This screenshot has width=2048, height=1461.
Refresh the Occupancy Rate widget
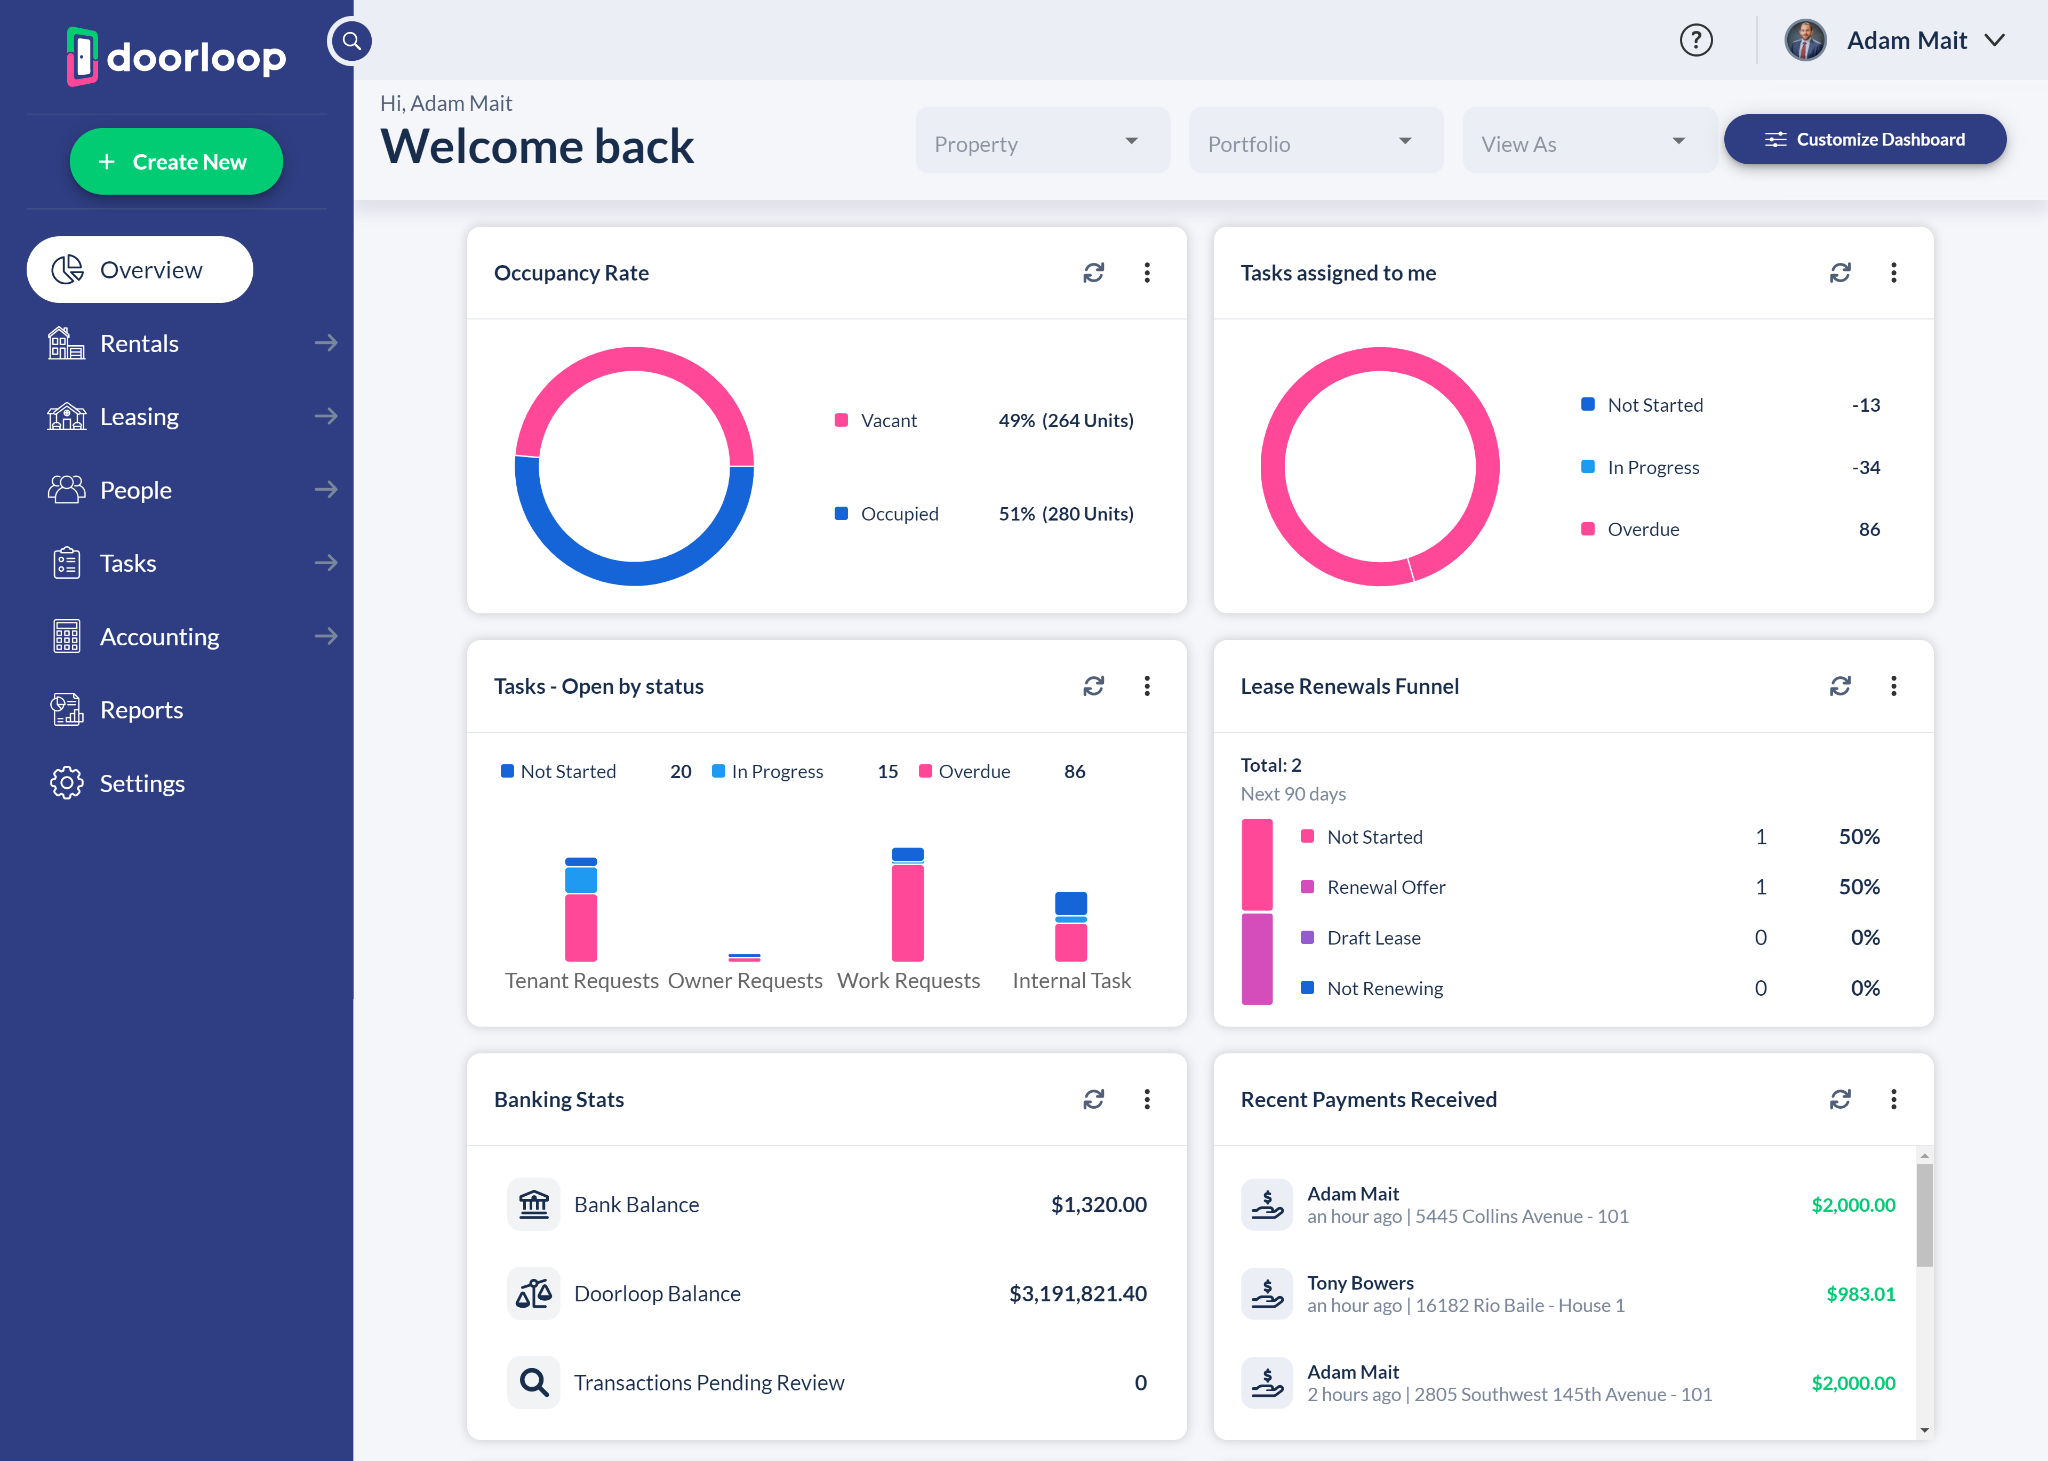(x=1094, y=272)
